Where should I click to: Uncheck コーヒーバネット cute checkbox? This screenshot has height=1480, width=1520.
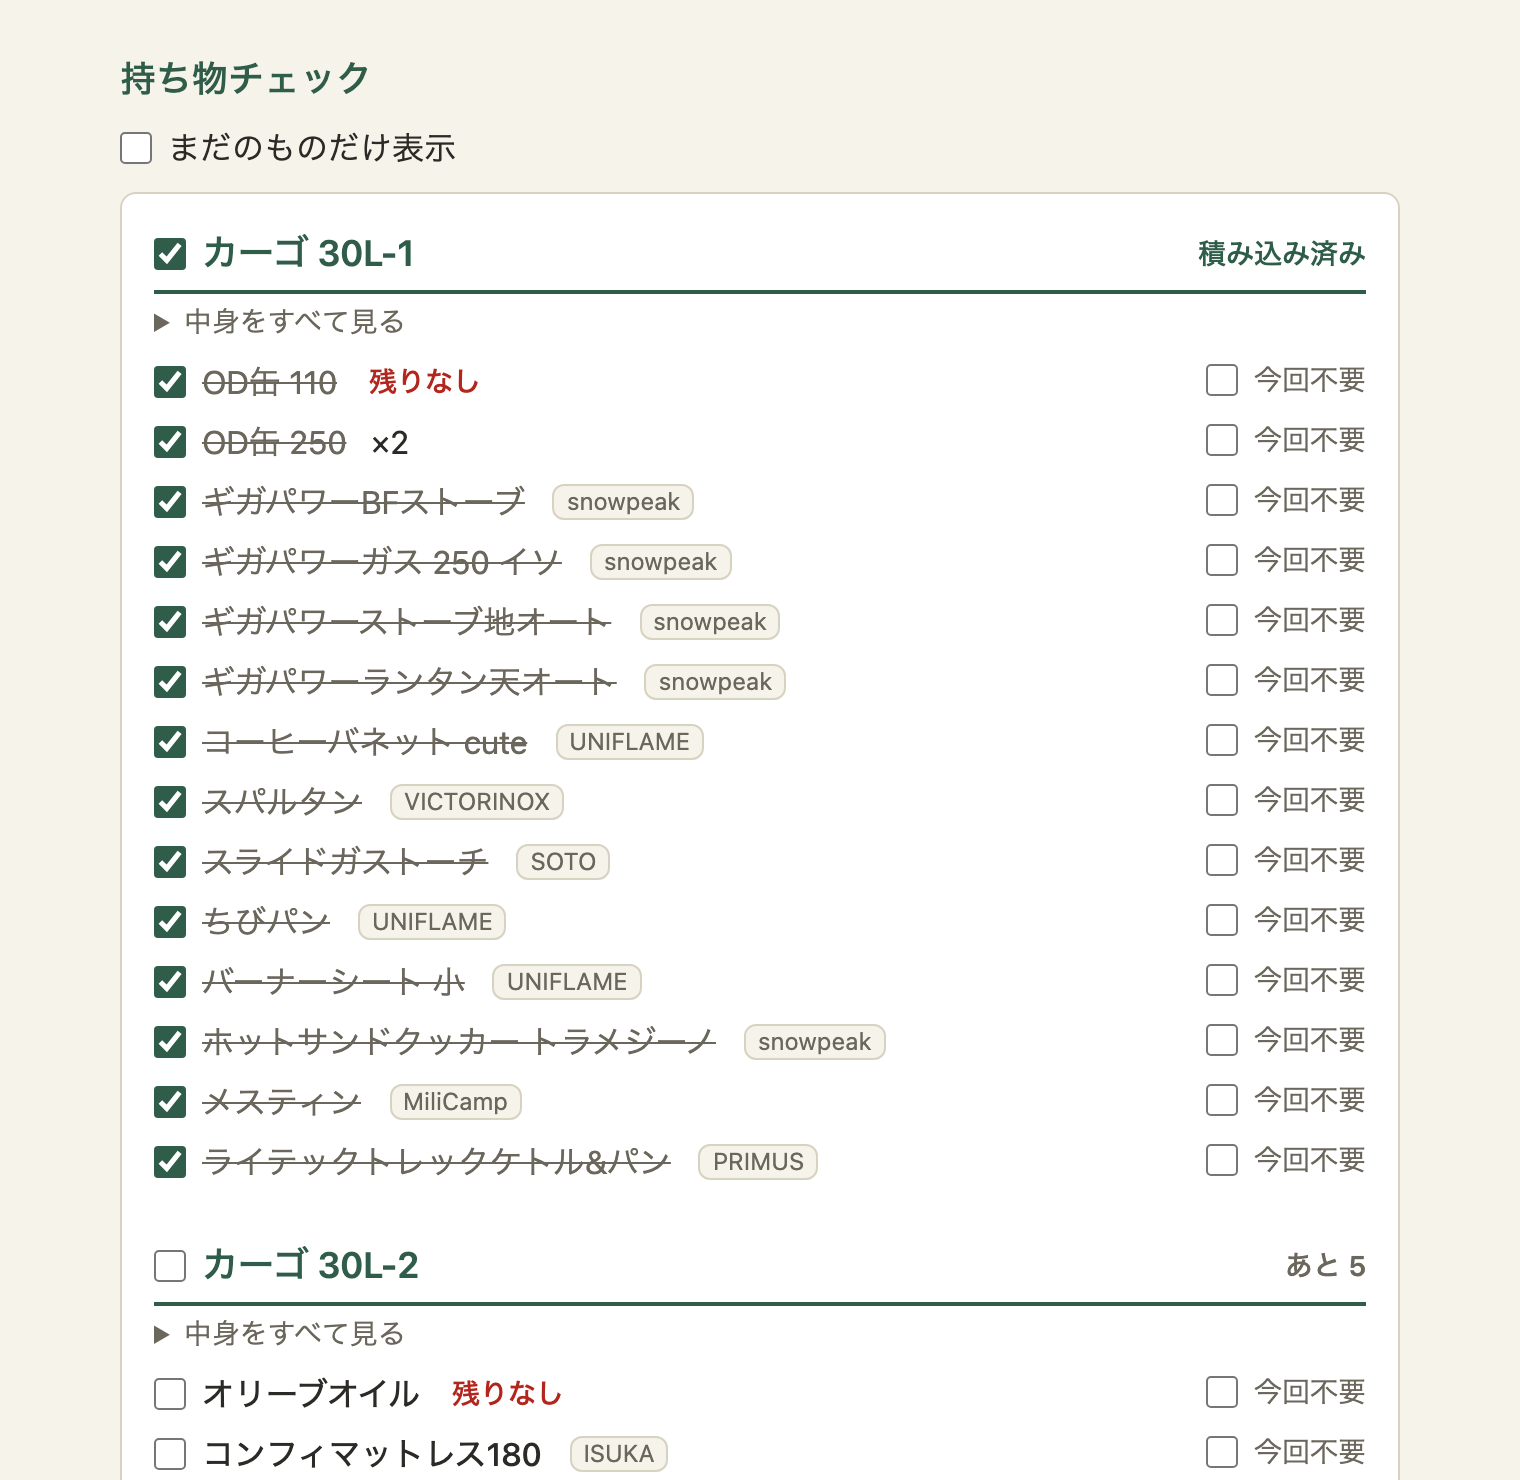(x=170, y=742)
